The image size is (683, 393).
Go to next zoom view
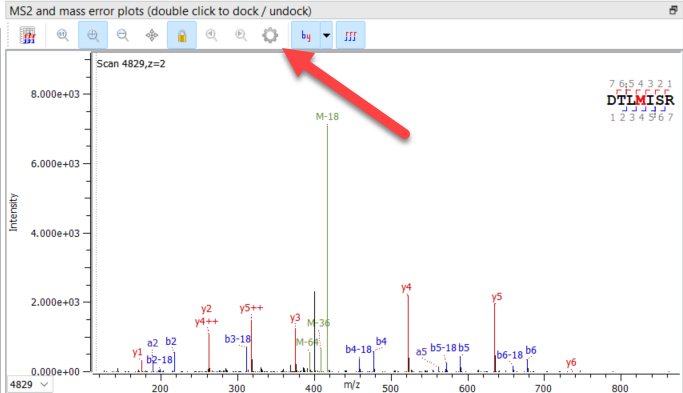[x=241, y=35]
